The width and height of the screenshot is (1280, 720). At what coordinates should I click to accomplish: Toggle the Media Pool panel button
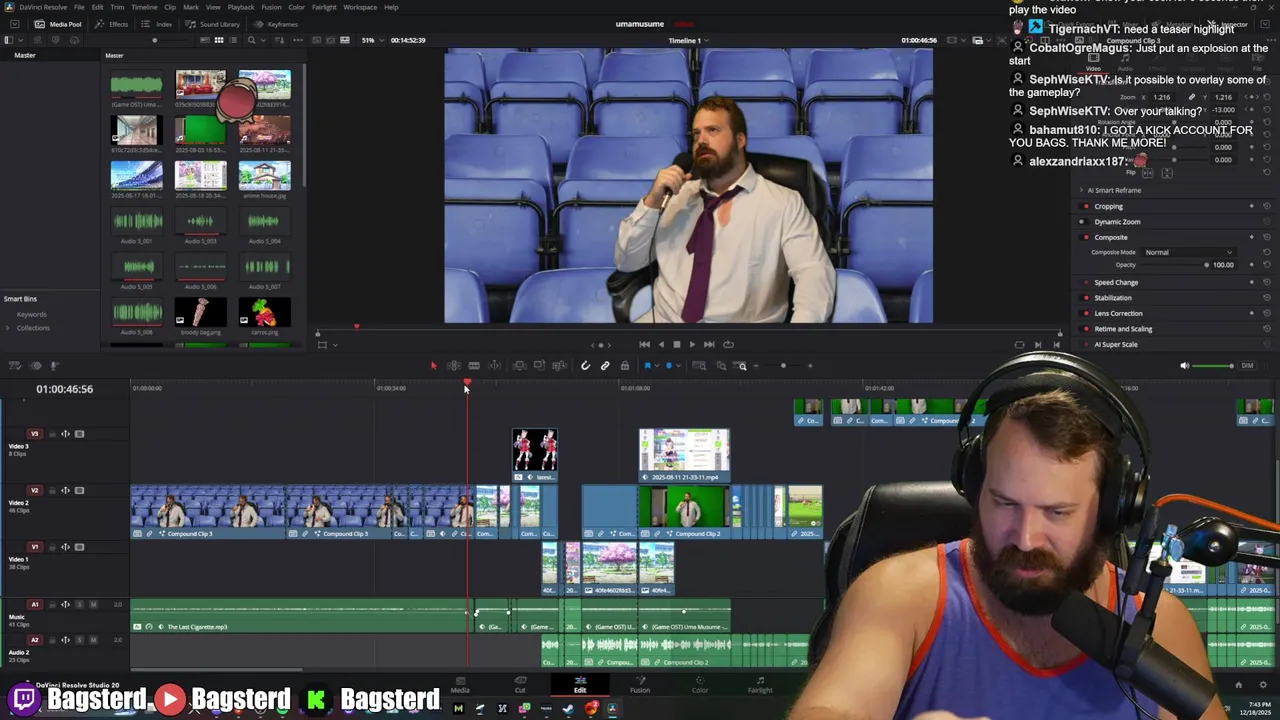click(x=58, y=24)
